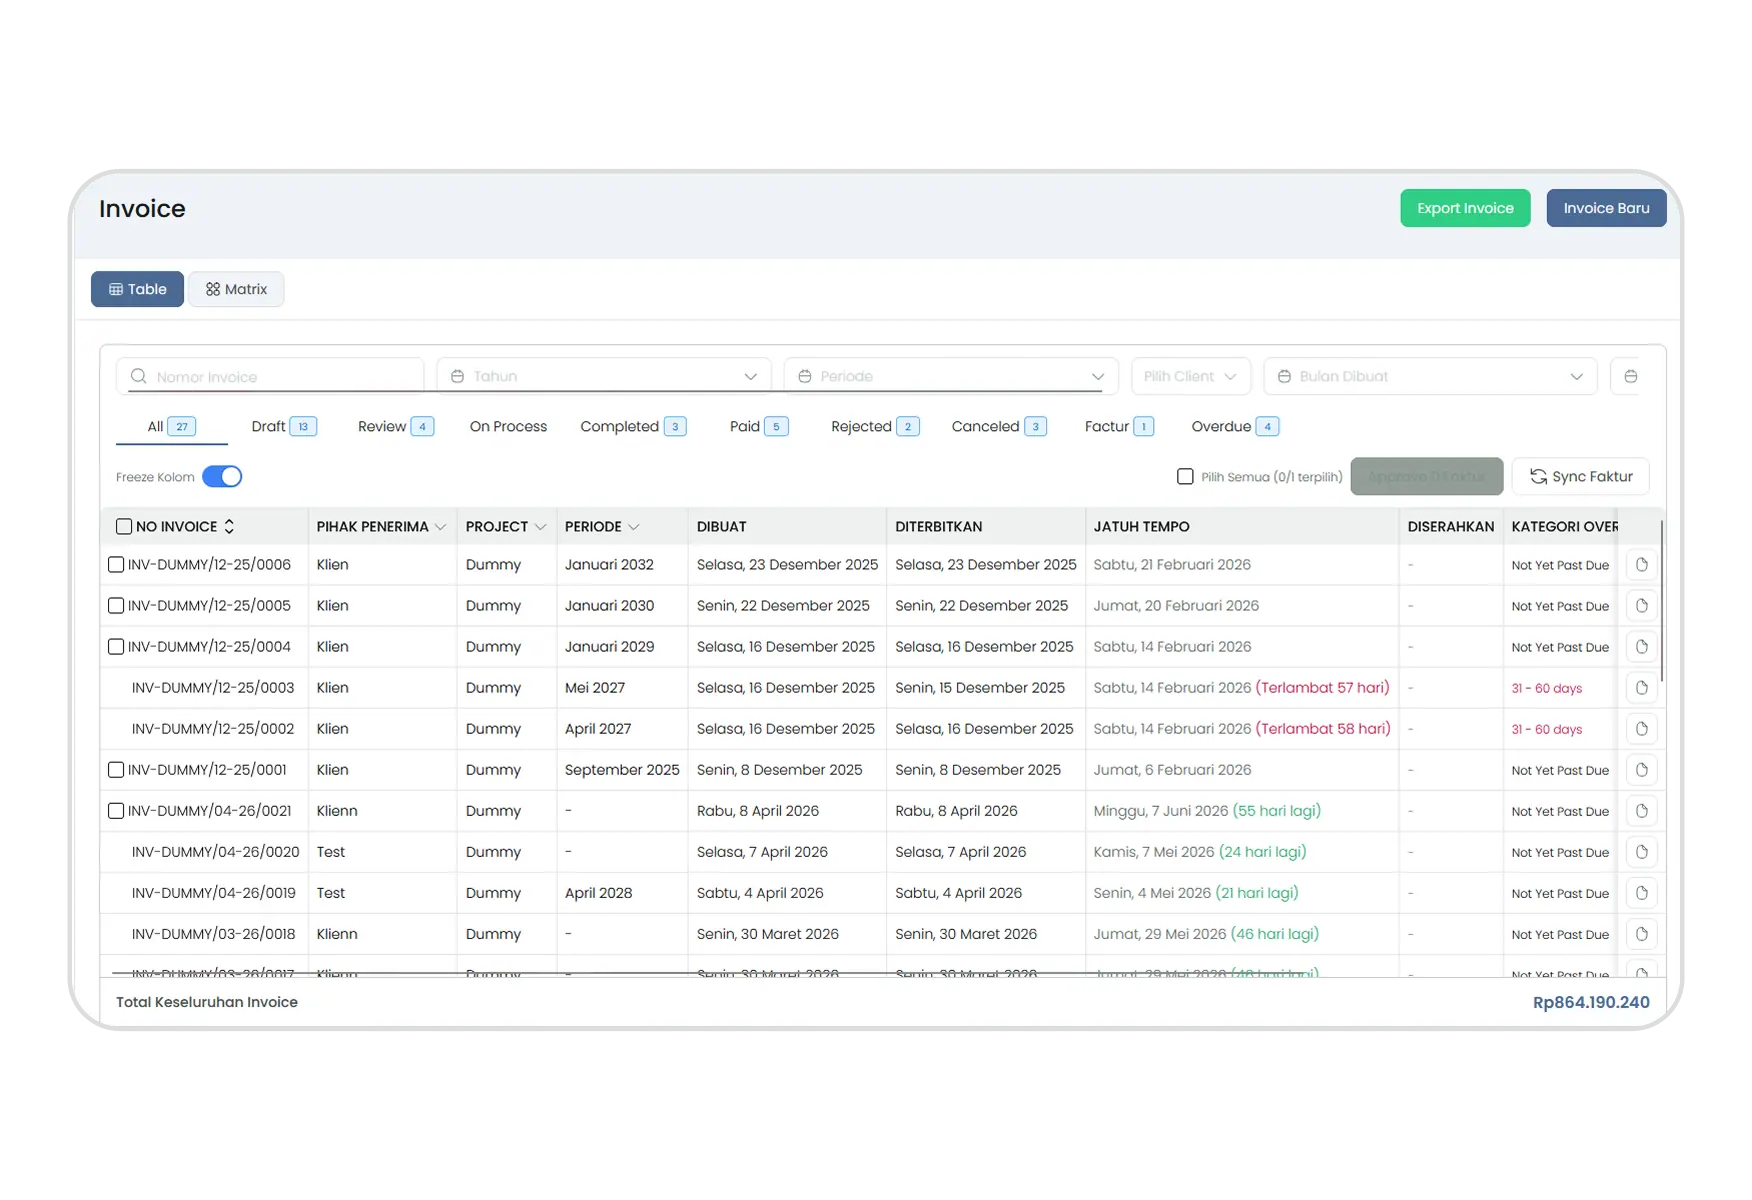
Task: Click copy icon for INV-DUMMY/12-25/0006 row
Action: click(x=1641, y=565)
